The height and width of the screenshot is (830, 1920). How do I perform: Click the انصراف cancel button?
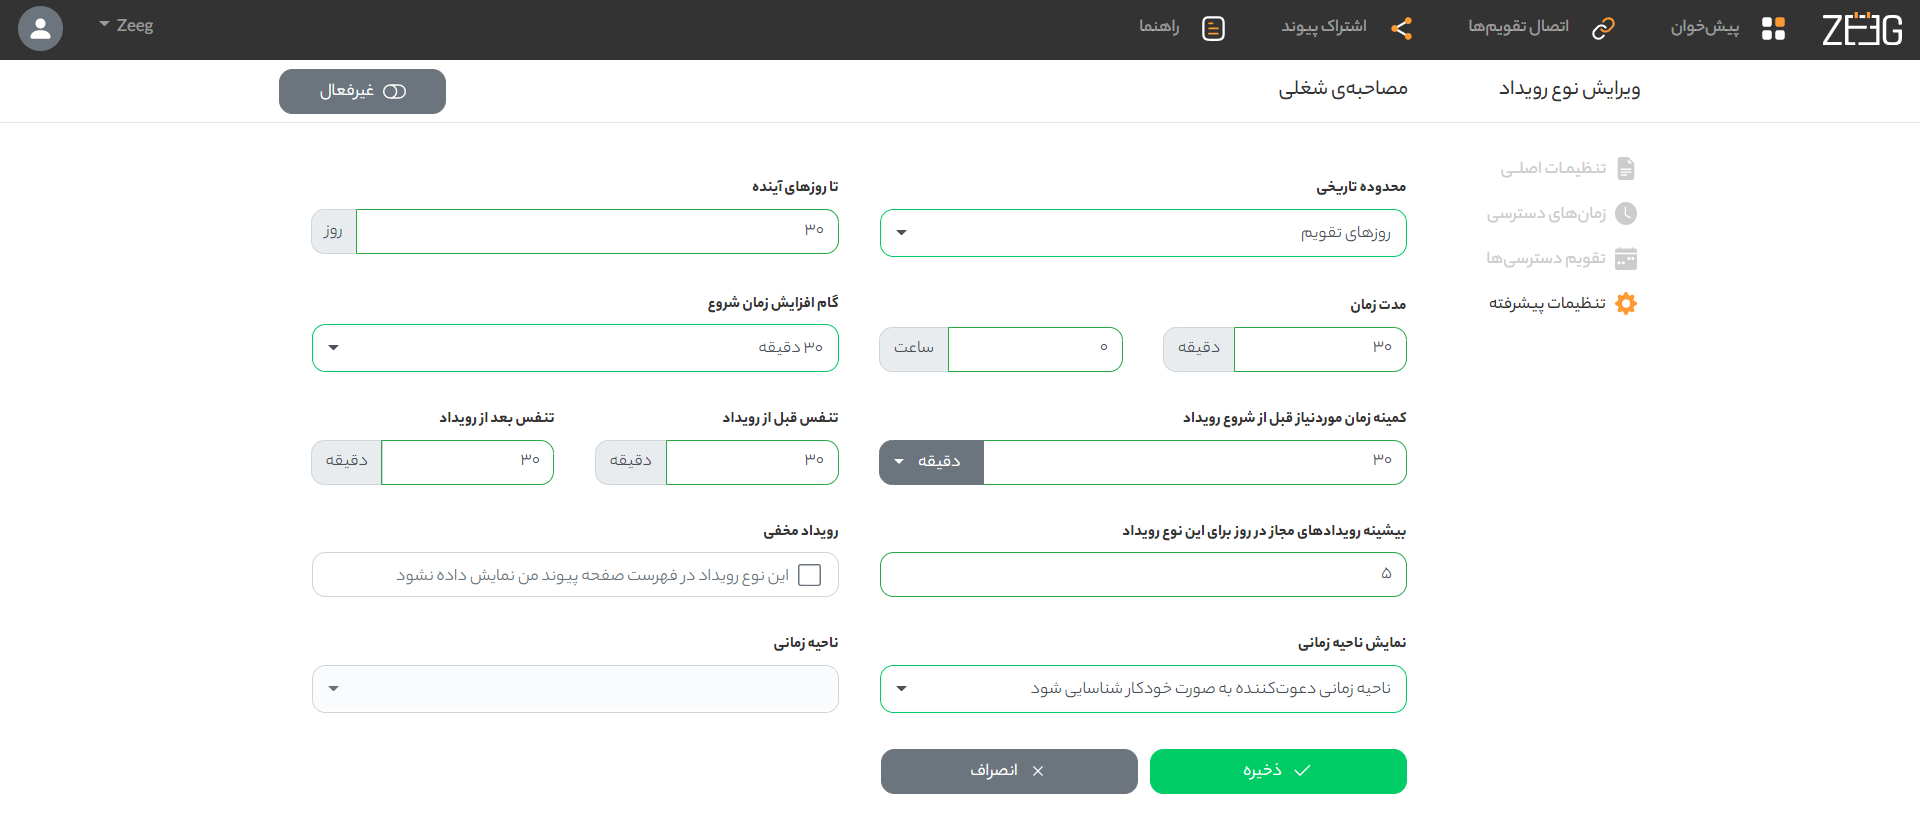click(x=1009, y=771)
